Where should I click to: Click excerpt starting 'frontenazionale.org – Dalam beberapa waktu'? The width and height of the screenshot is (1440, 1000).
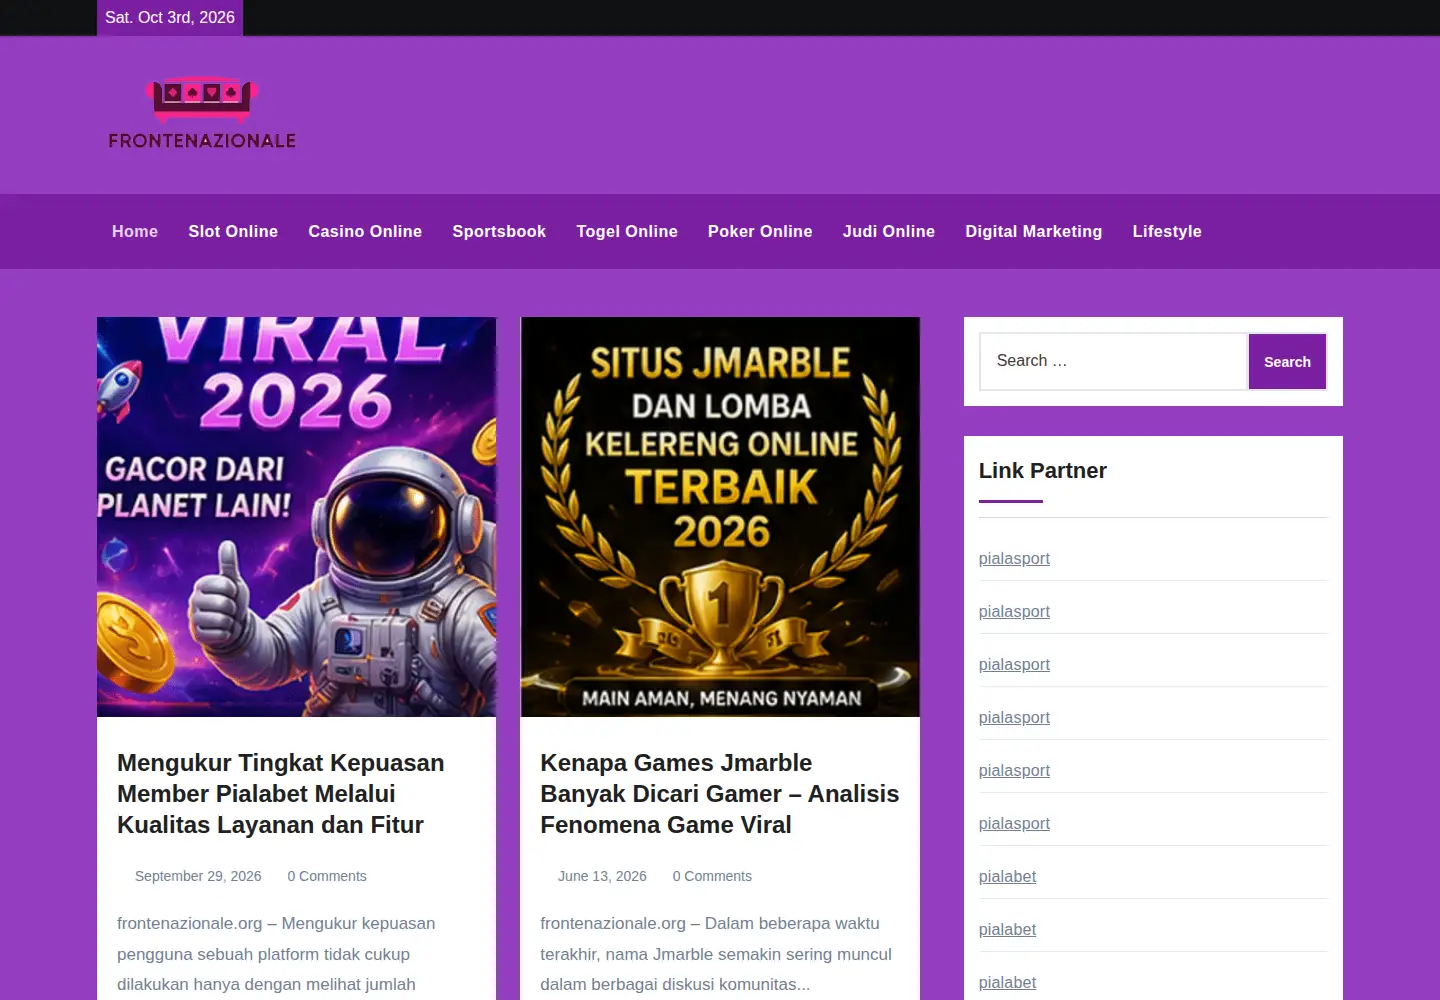(716, 954)
